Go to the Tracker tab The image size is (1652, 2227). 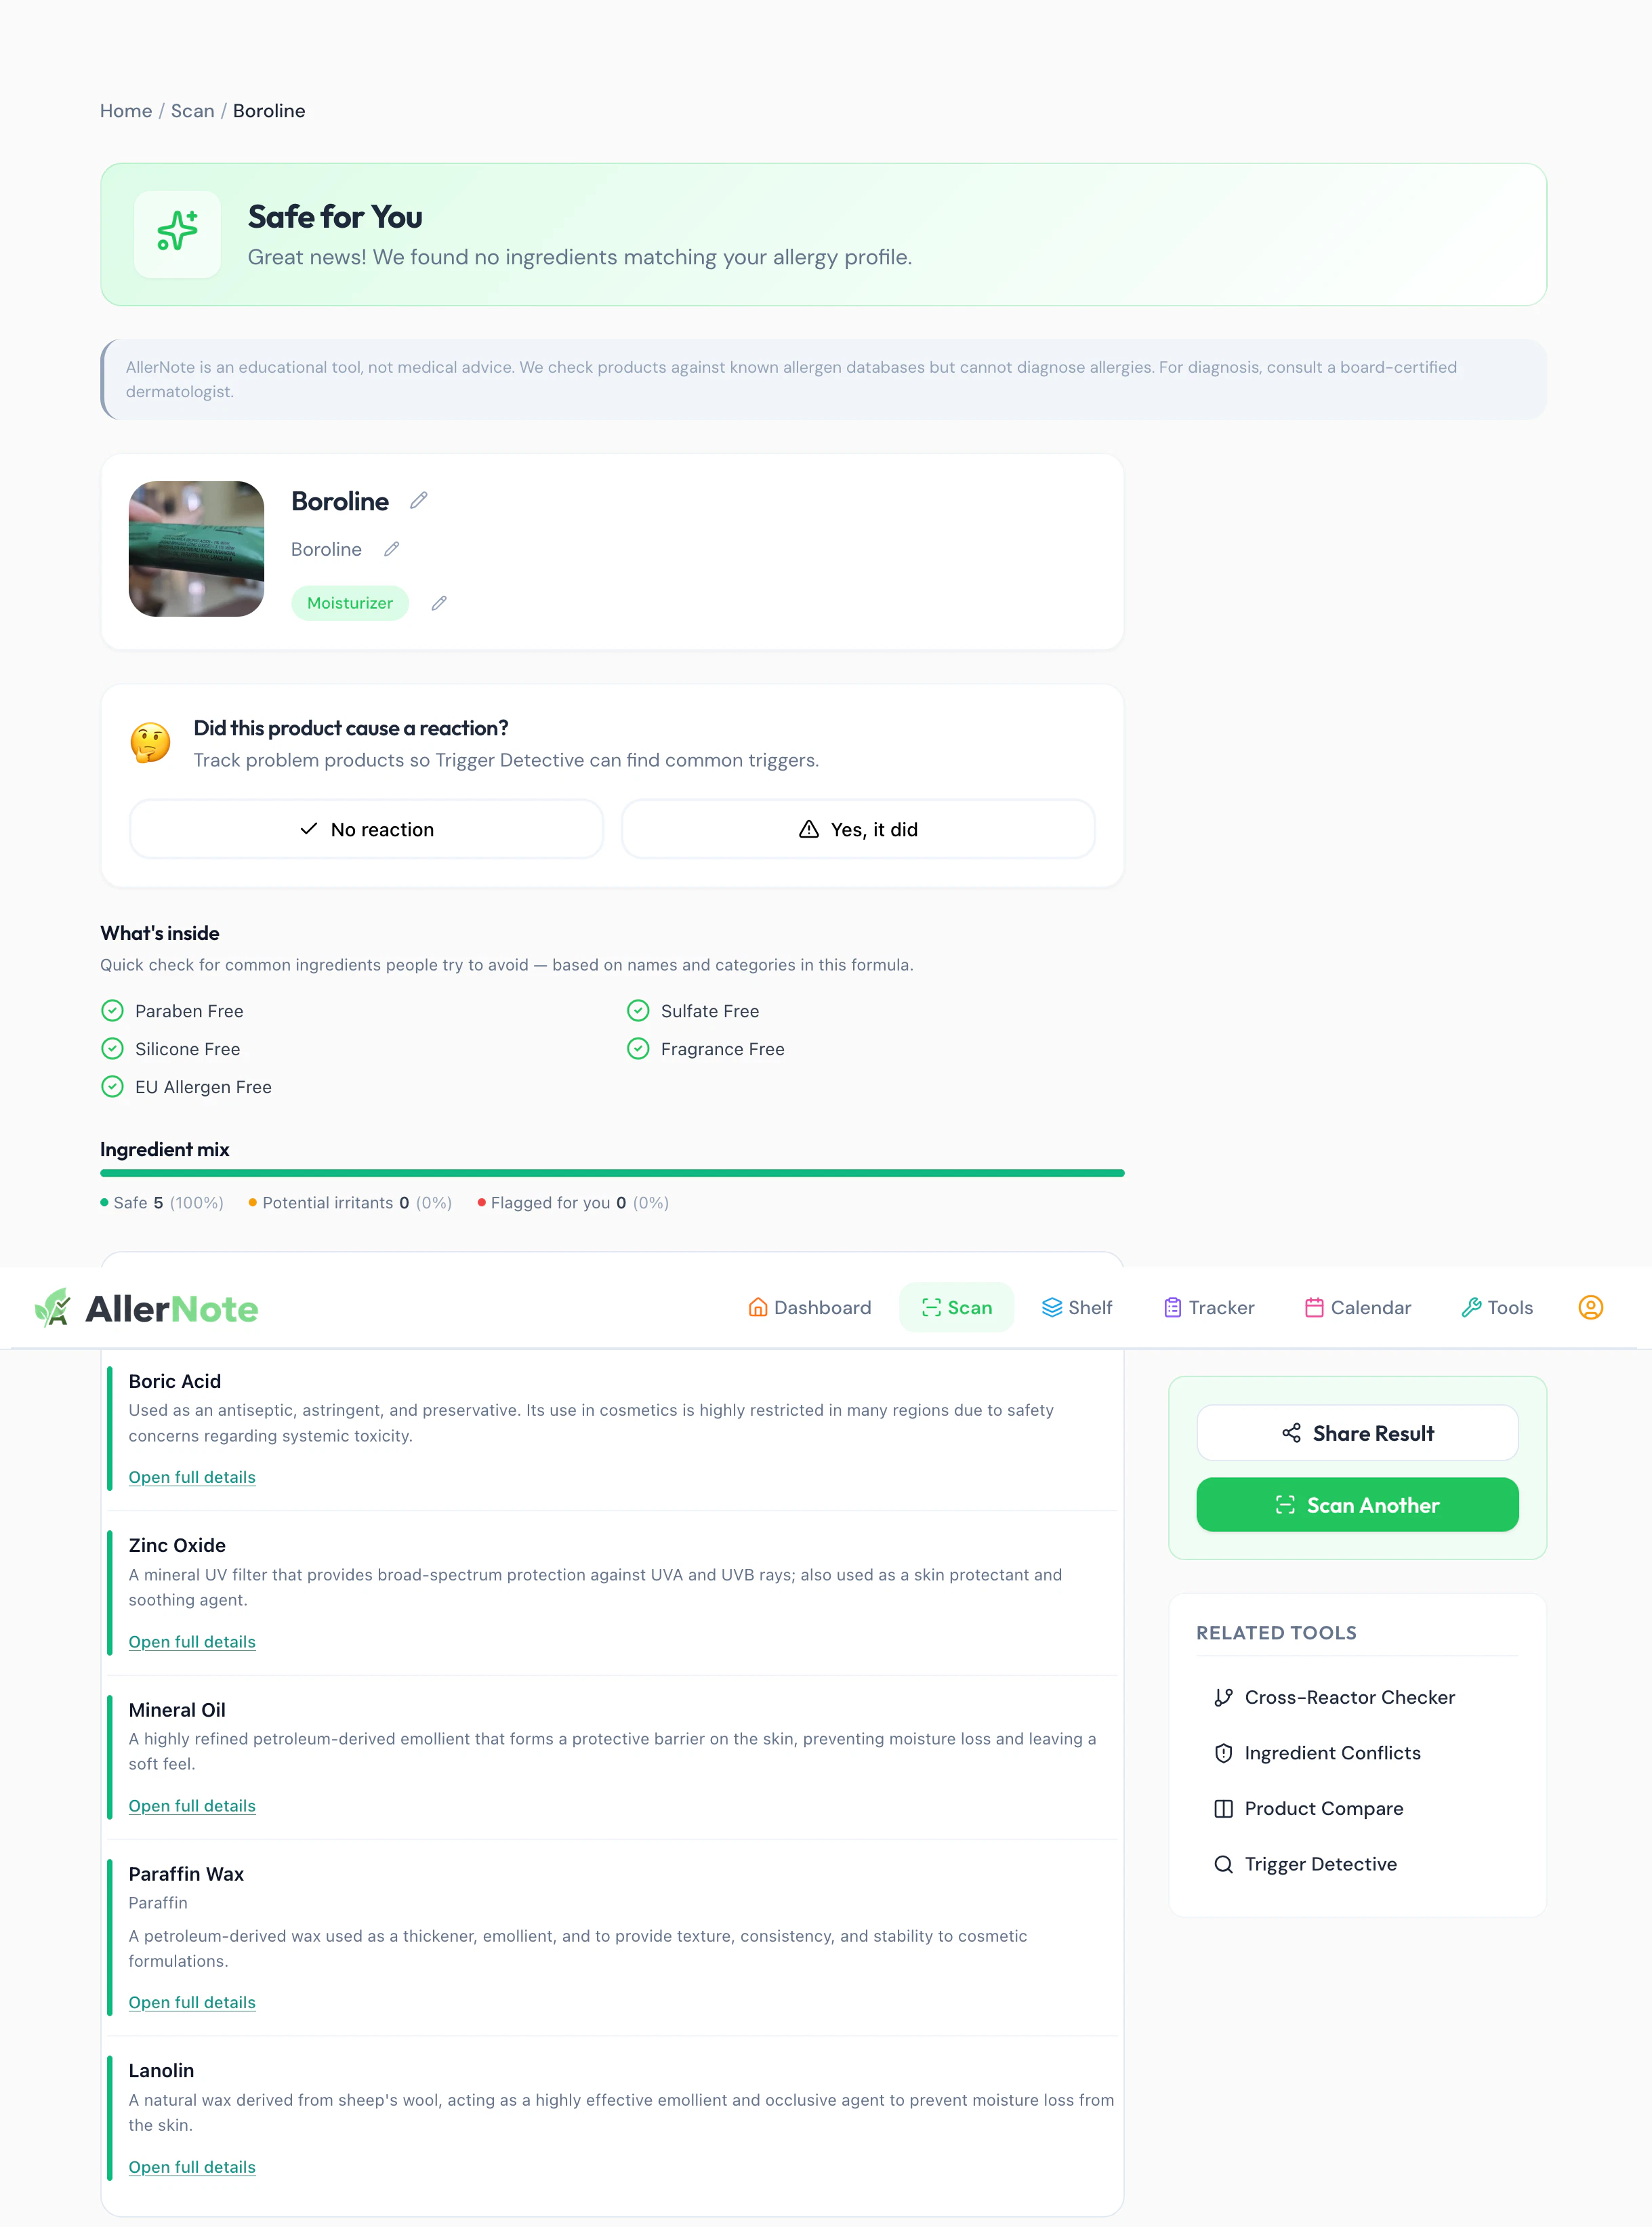click(1209, 1307)
